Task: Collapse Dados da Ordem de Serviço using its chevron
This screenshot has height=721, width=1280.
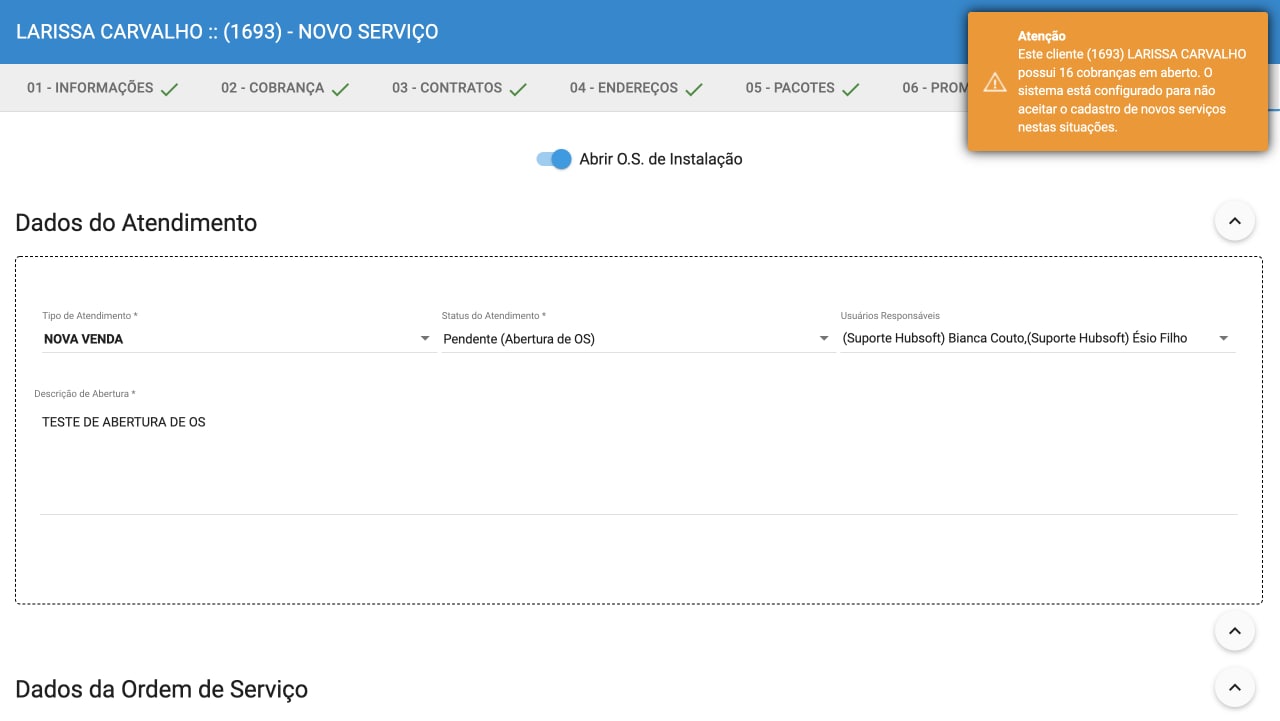Action: click(1234, 688)
